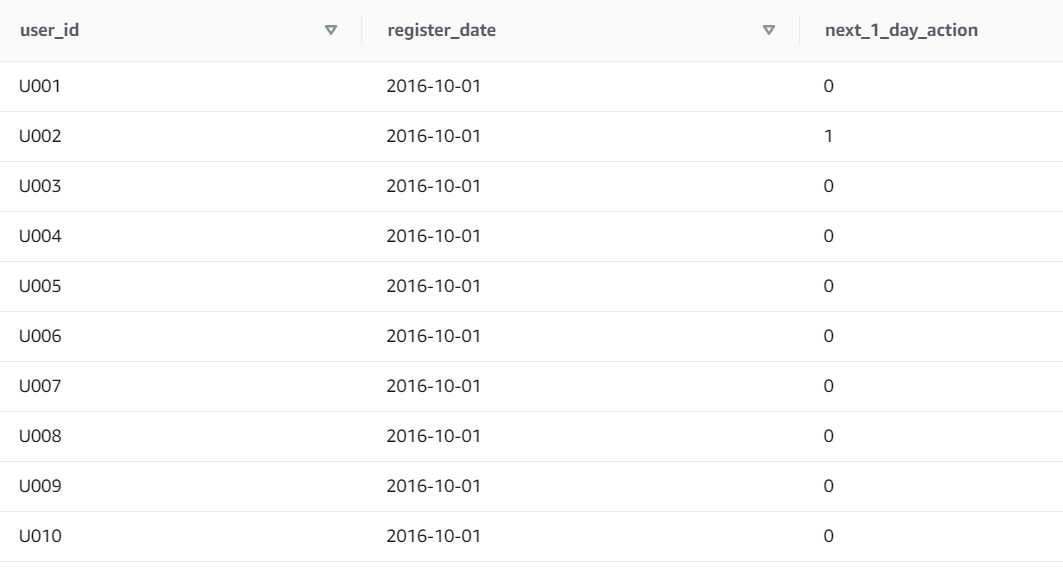Sort by the user_id column header
The width and height of the screenshot is (1063, 570).
click(51, 31)
